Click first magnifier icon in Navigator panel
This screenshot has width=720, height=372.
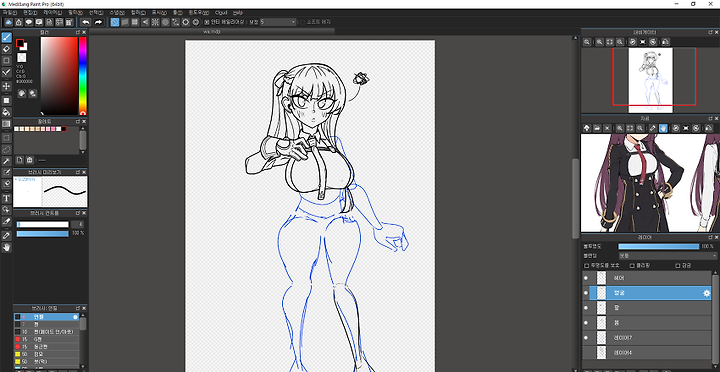(587, 41)
